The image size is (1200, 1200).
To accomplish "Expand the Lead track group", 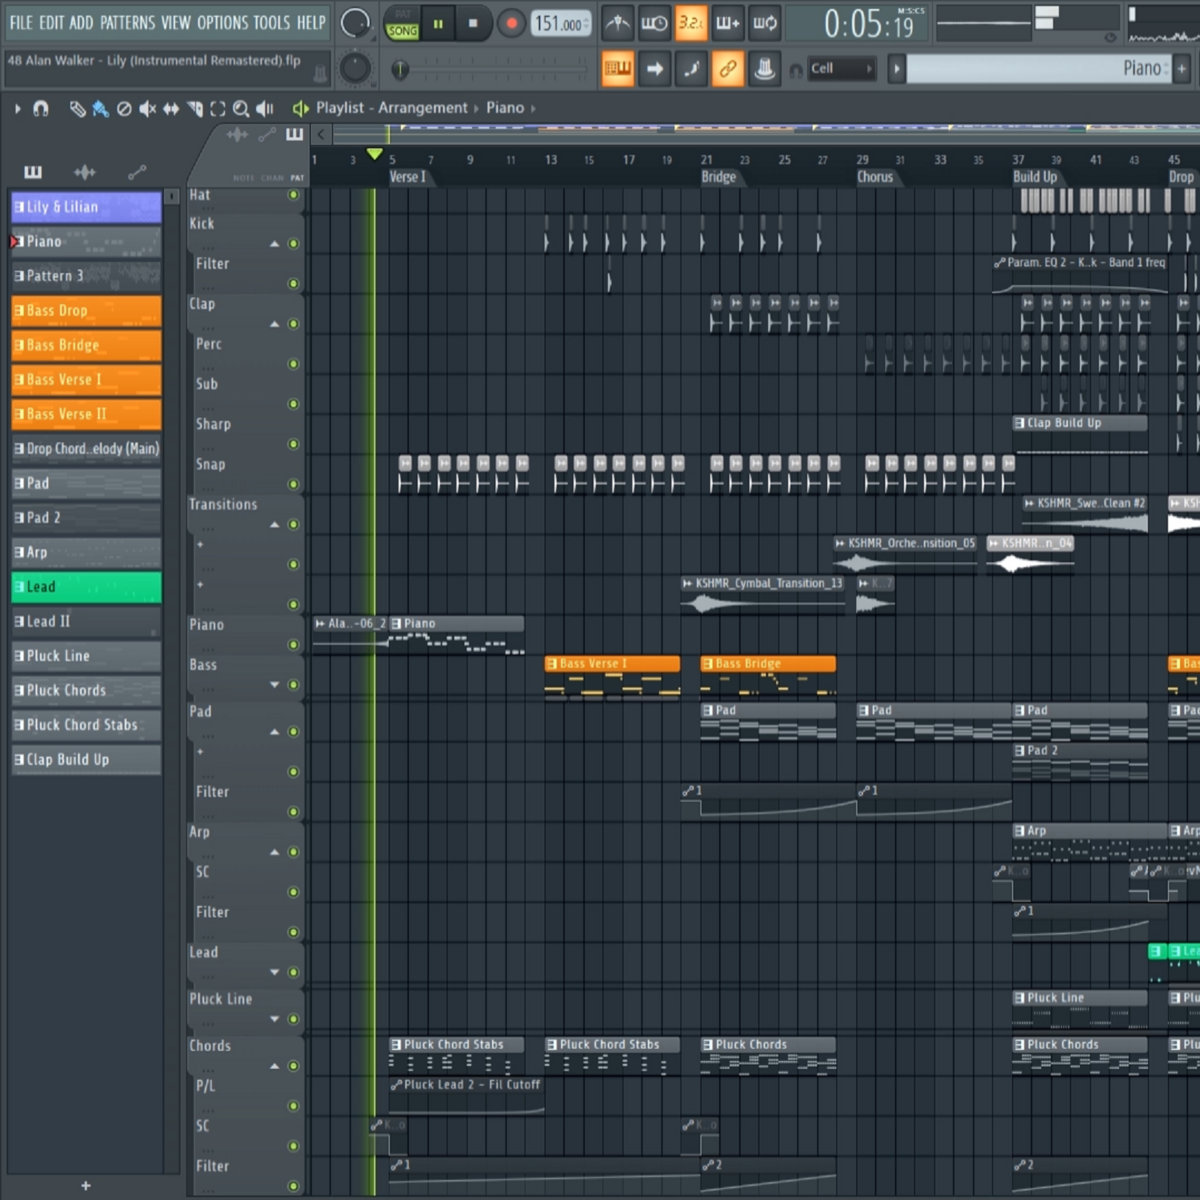I will click(274, 972).
